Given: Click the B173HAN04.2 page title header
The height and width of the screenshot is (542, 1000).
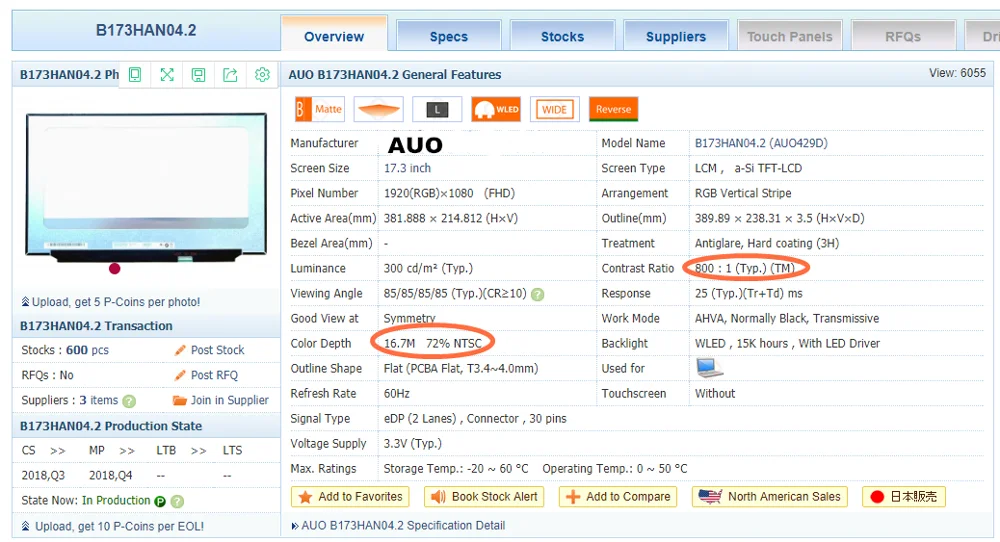Looking at the screenshot, I should (x=146, y=30).
